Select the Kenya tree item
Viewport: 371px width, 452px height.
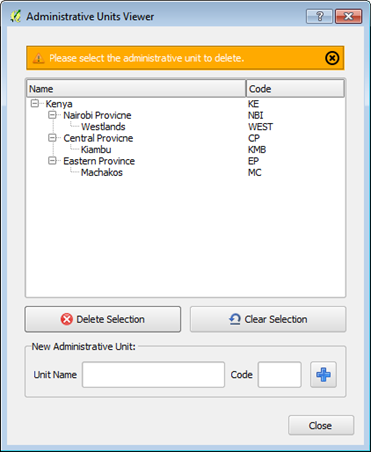(59, 104)
